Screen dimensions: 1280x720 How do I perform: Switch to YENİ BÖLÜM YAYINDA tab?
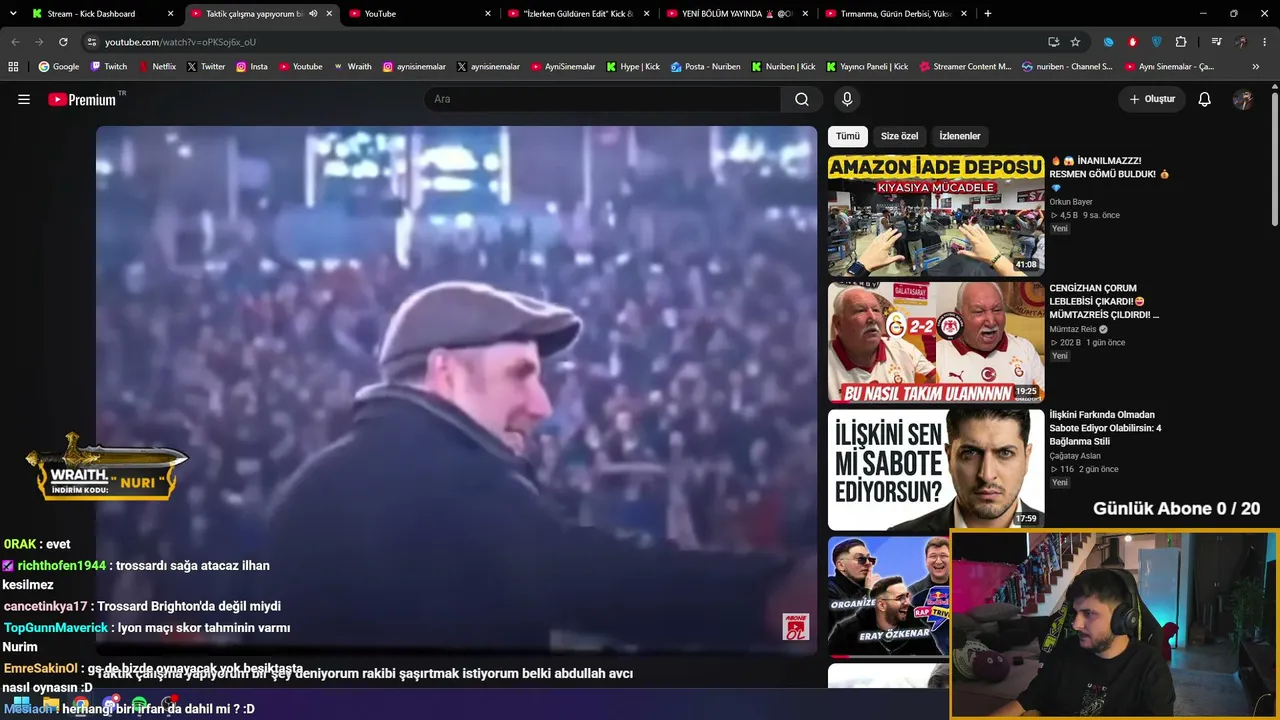coord(736,14)
